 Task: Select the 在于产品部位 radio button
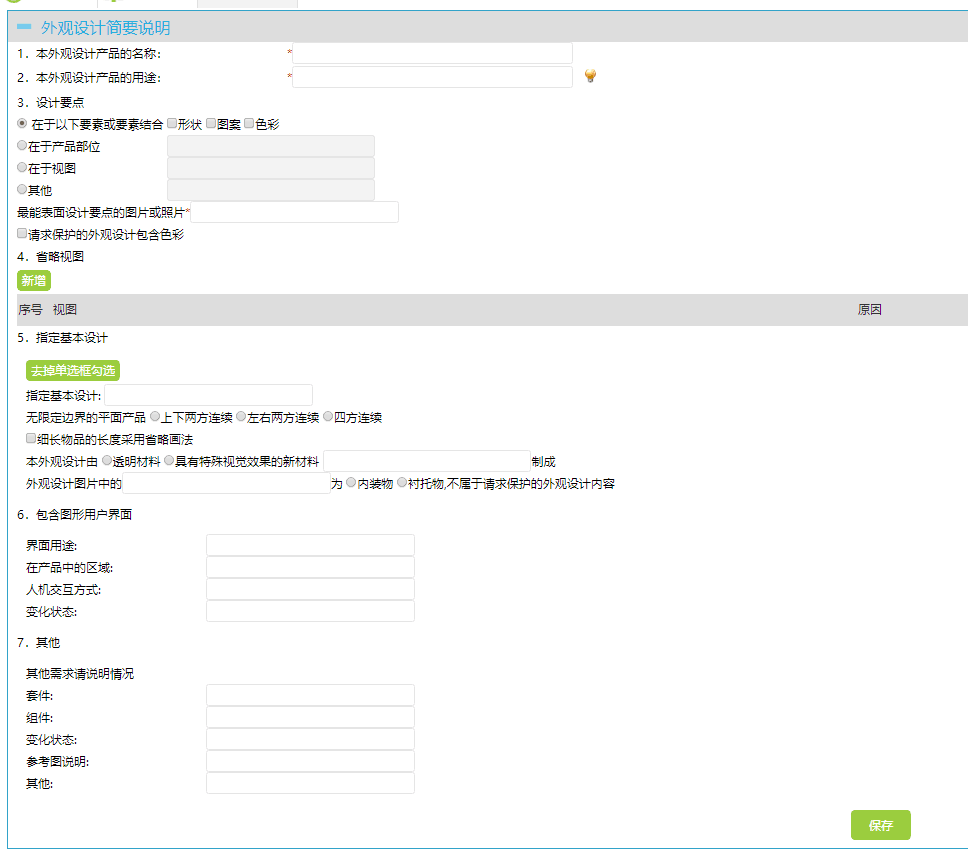point(22,146)
